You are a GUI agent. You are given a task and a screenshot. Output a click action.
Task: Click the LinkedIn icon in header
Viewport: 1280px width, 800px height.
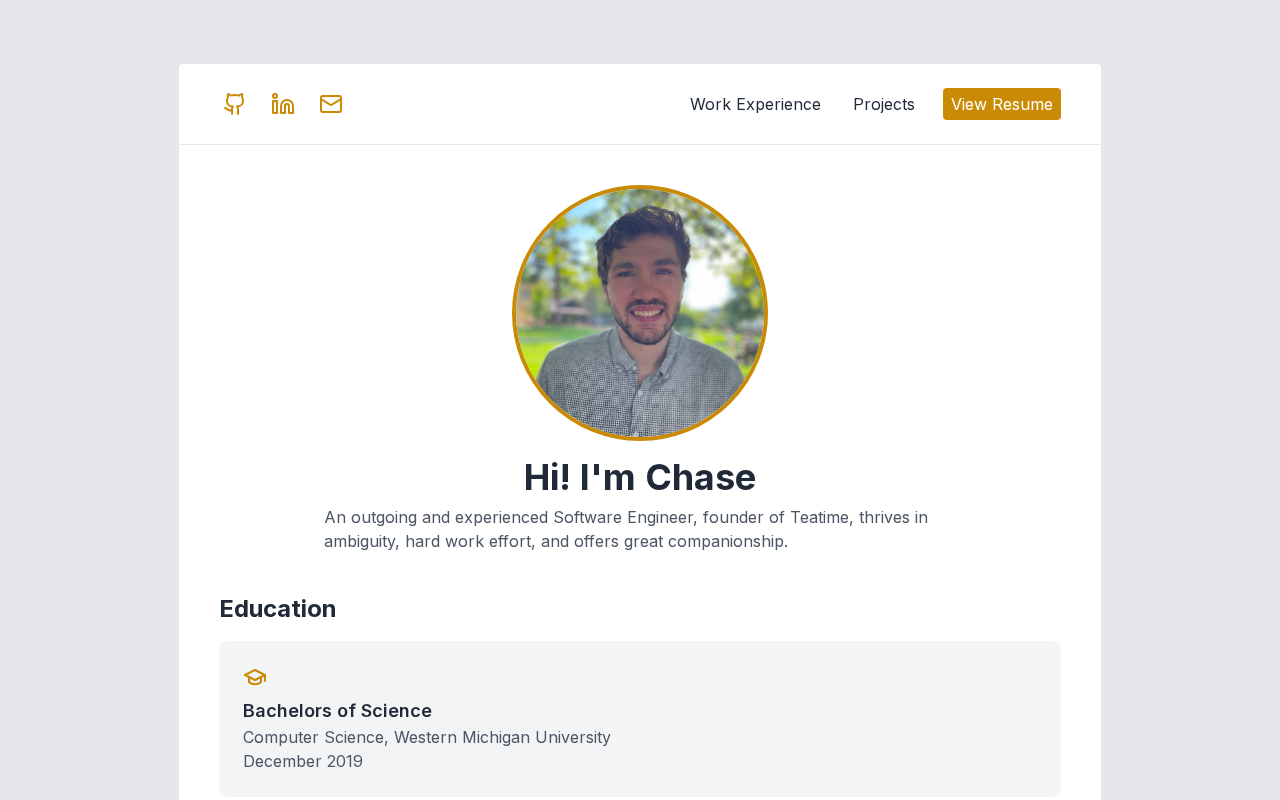click(283, 104)
